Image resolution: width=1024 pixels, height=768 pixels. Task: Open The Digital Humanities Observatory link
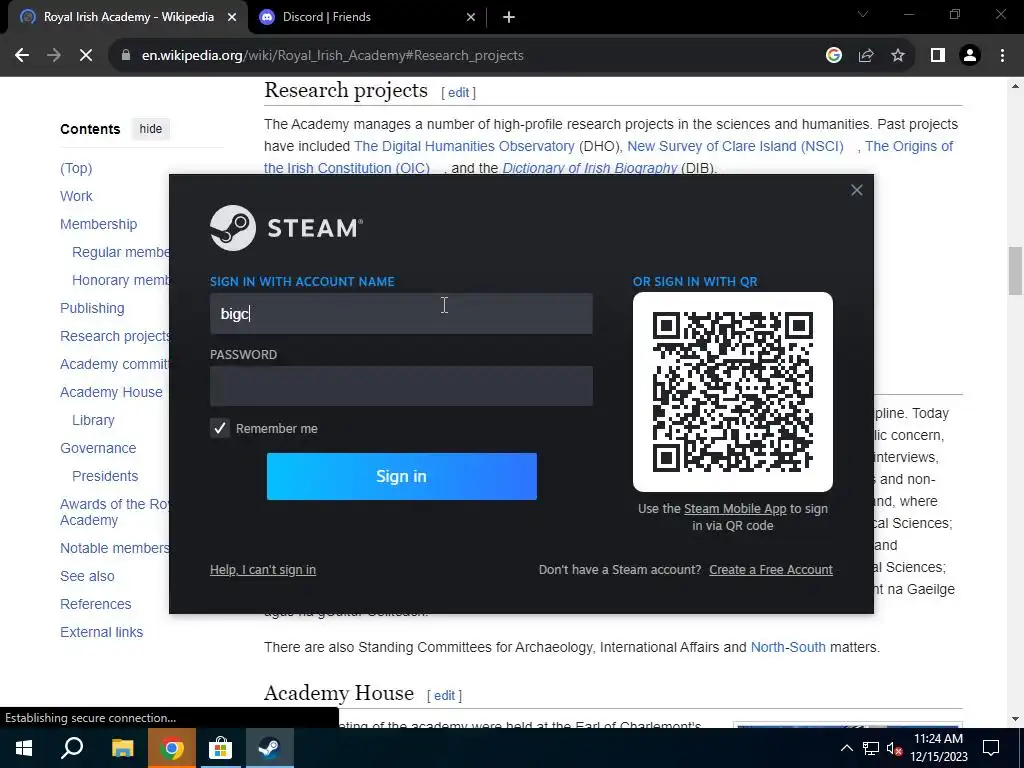coord(464,146)
